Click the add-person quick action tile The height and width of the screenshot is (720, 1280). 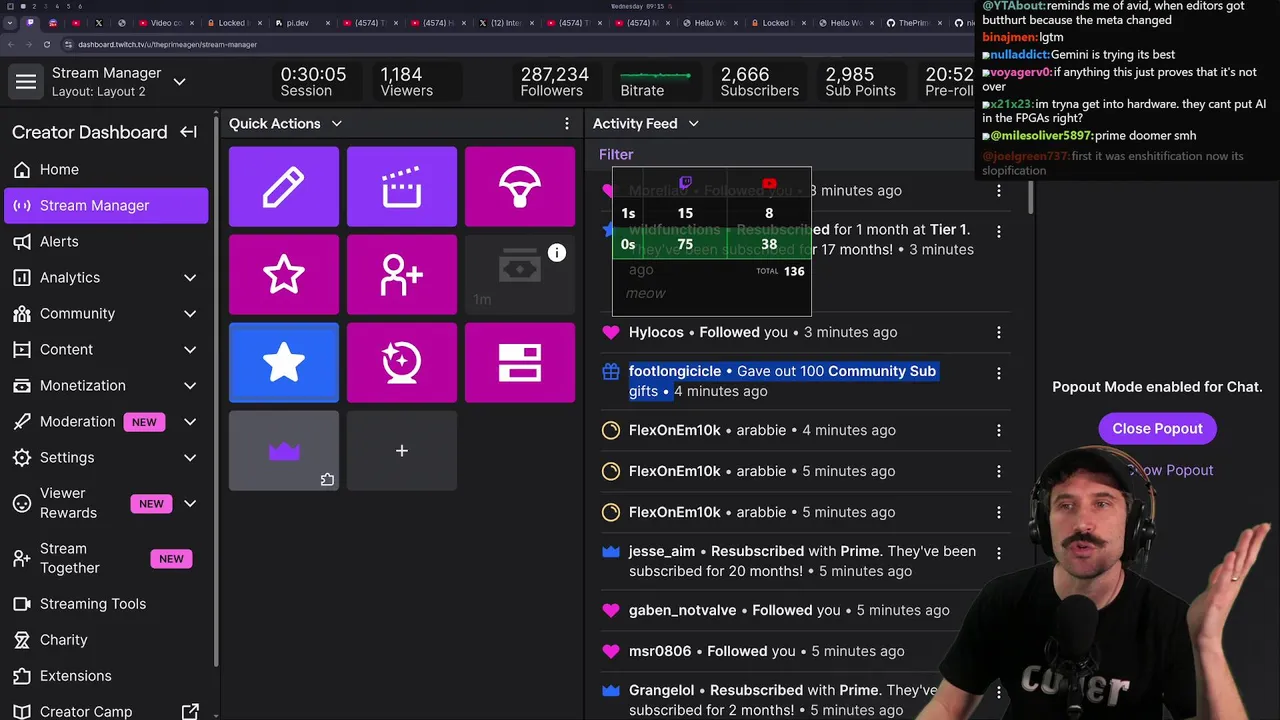click(x=402, y=275)
